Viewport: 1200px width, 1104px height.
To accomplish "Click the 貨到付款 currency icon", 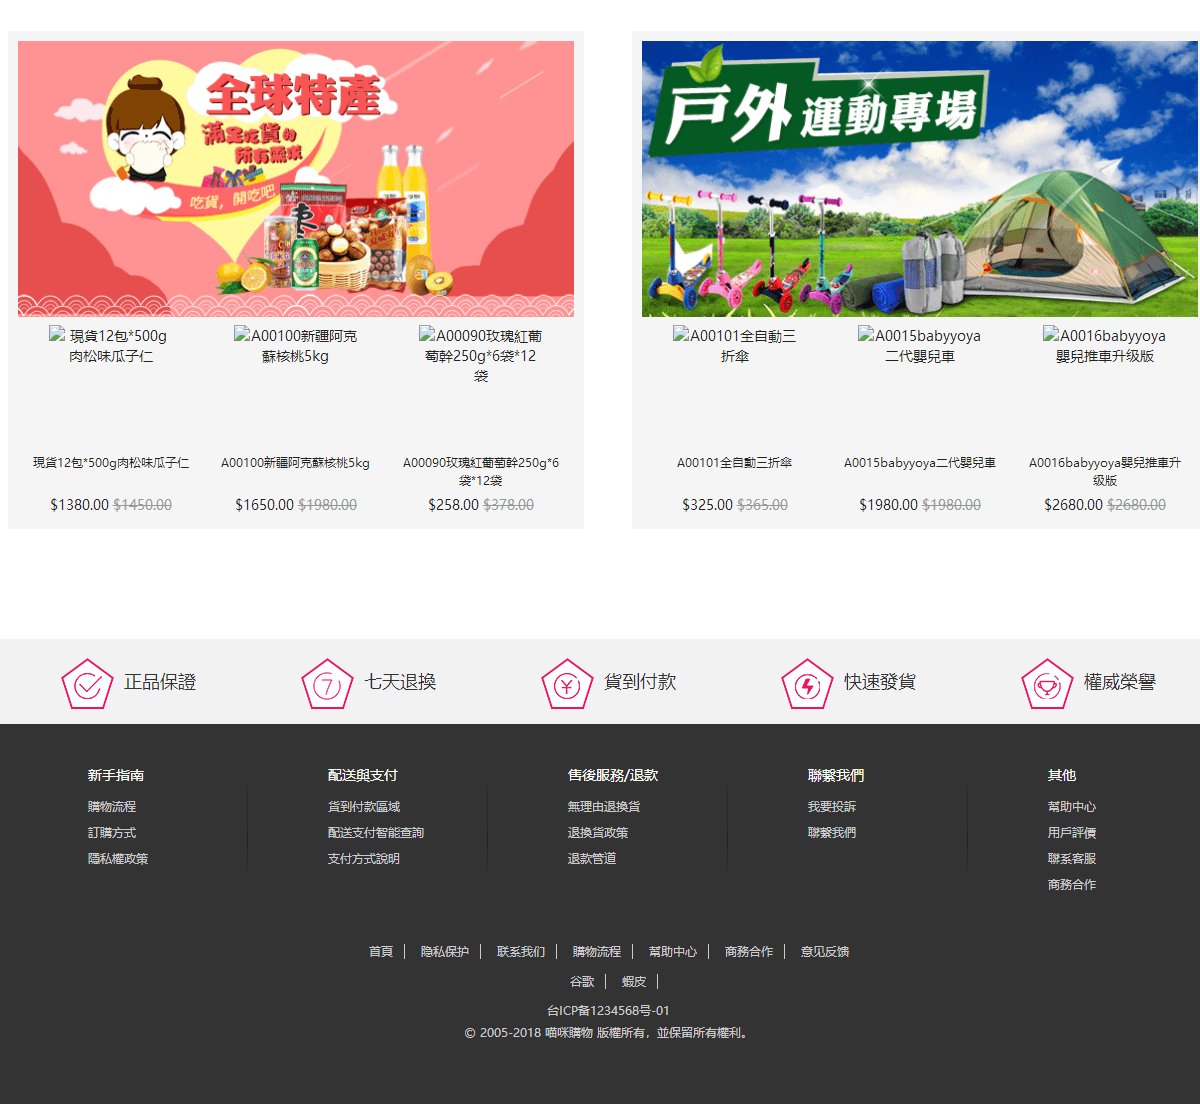I will point(567,683).
